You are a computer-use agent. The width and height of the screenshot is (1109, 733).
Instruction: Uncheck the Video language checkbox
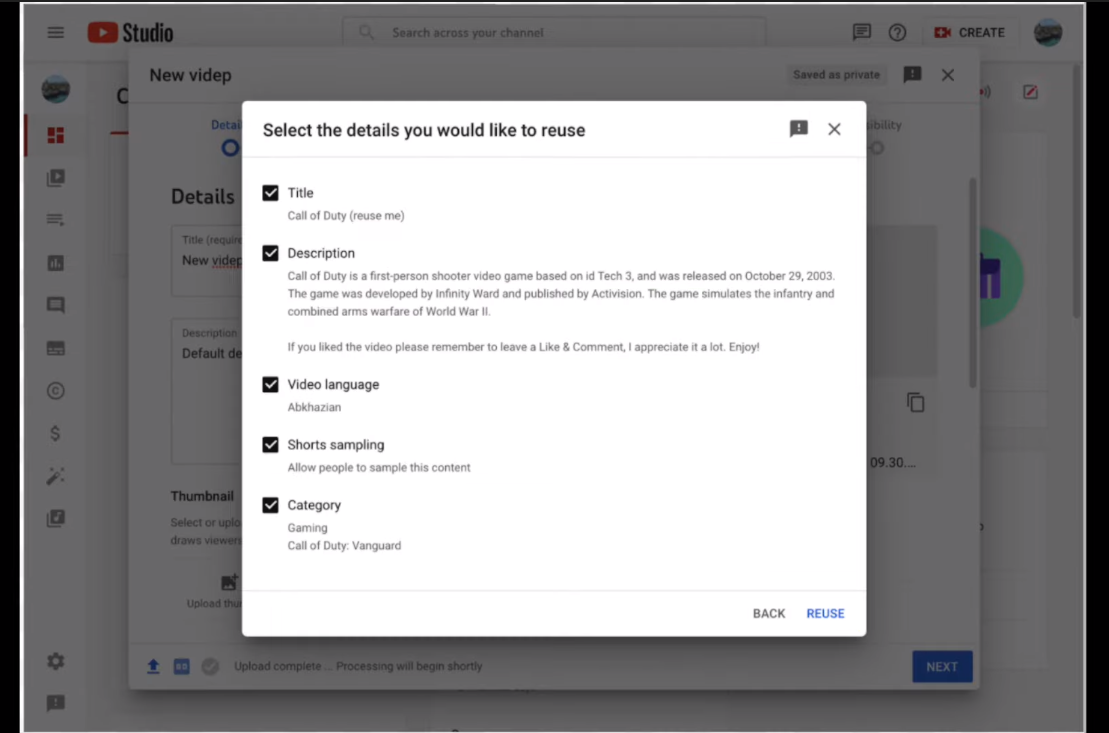point(270,384)
